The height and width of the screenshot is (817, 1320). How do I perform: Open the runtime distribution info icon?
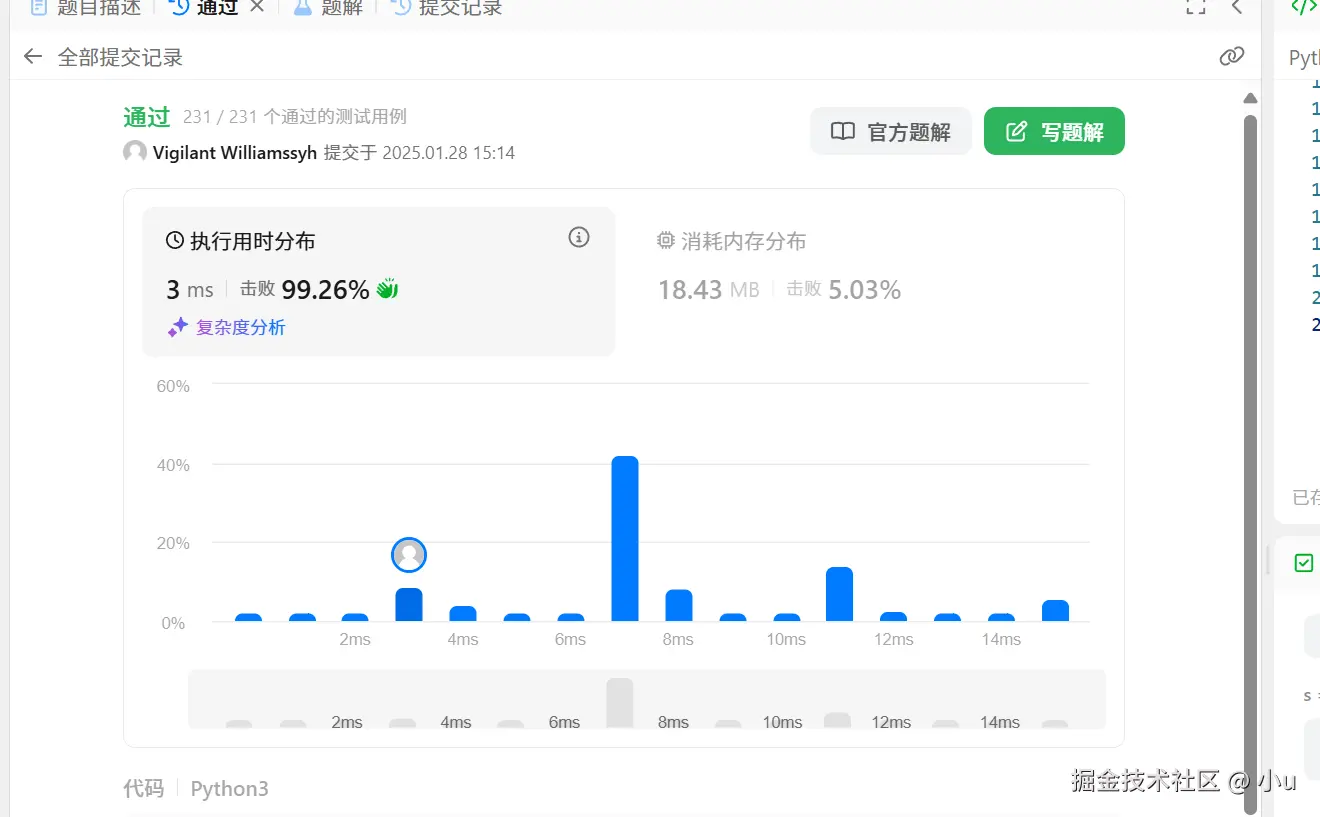pos(579,237)
